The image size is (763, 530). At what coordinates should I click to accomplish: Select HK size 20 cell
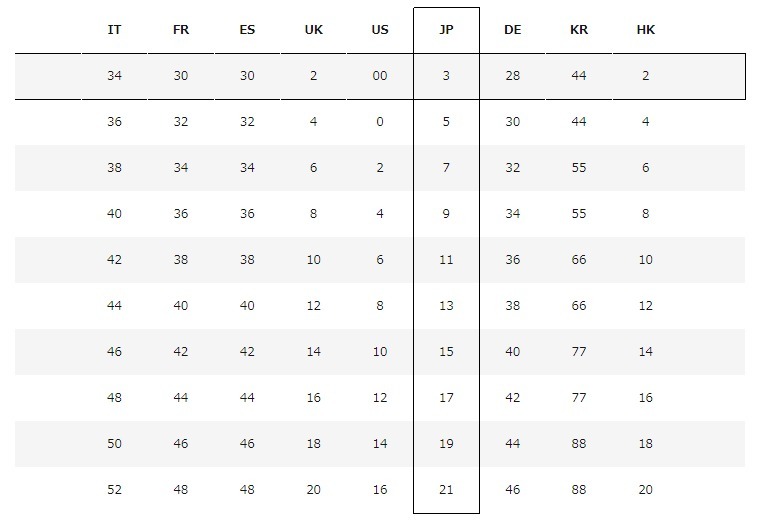[646, 490]
